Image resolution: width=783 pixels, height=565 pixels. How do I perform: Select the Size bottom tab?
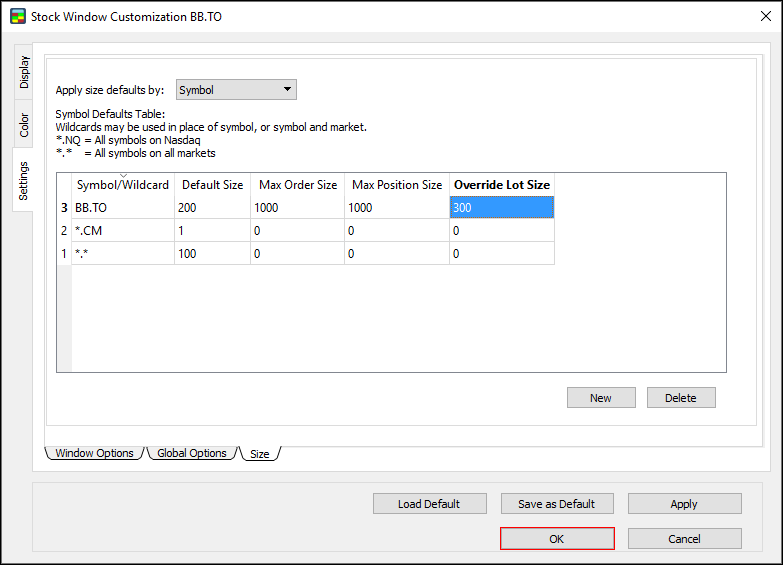[x=260, y=454]
